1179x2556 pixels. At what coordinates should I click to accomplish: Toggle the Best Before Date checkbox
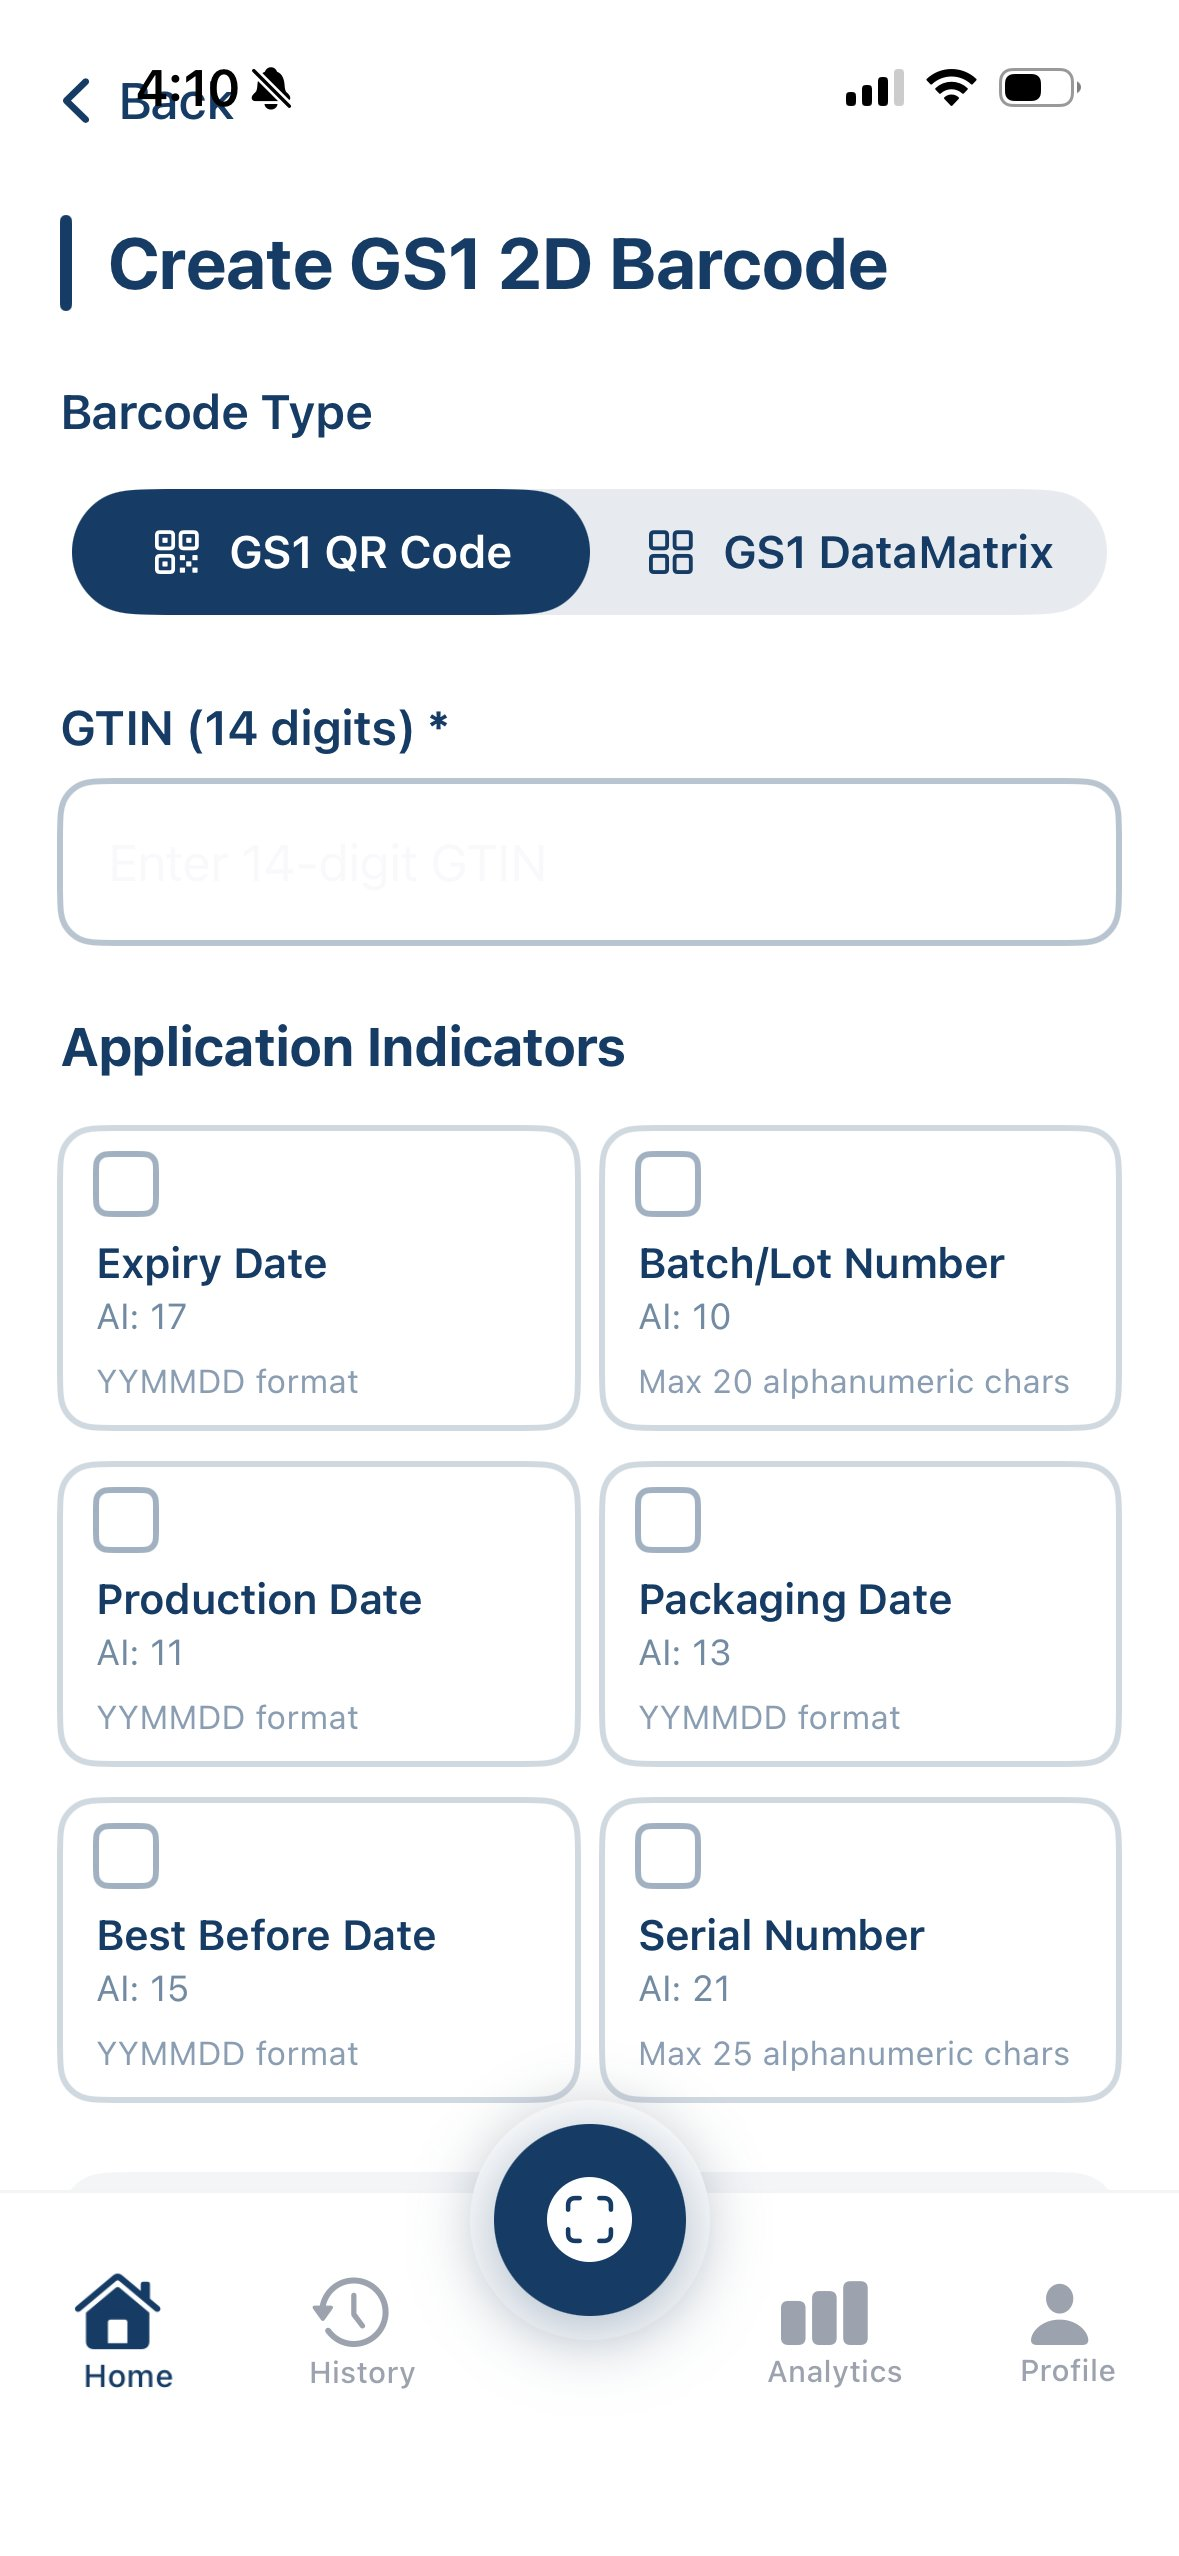[126, 1856]
